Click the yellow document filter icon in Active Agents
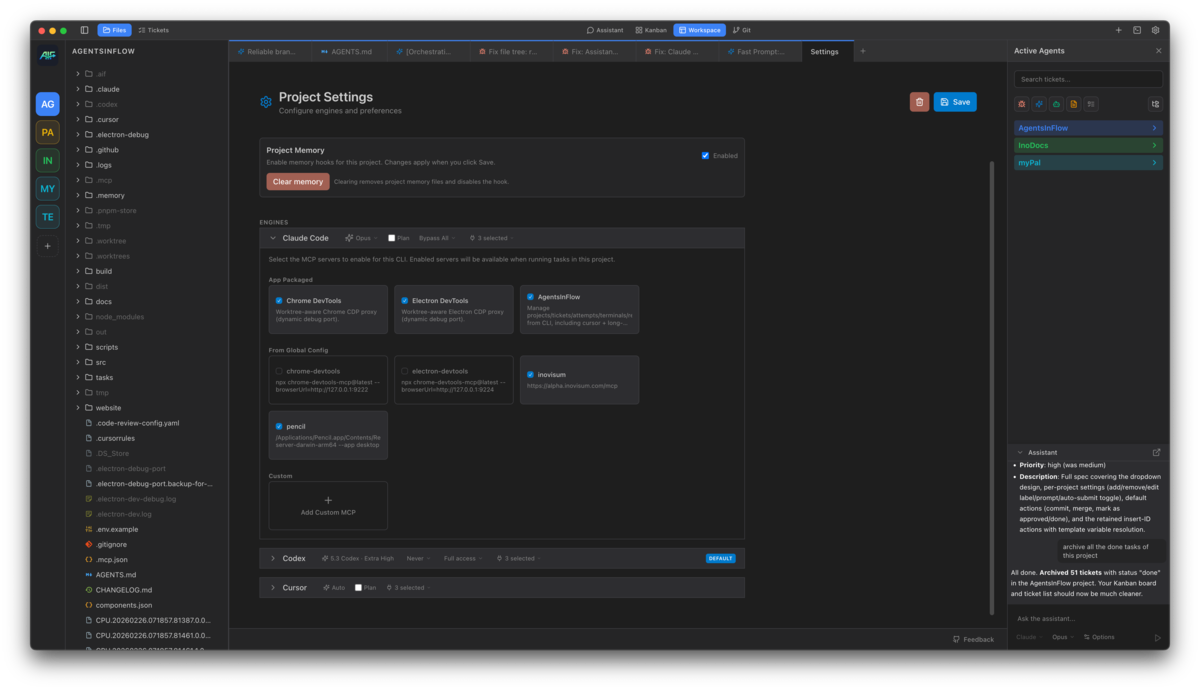 pos(1075,103)
